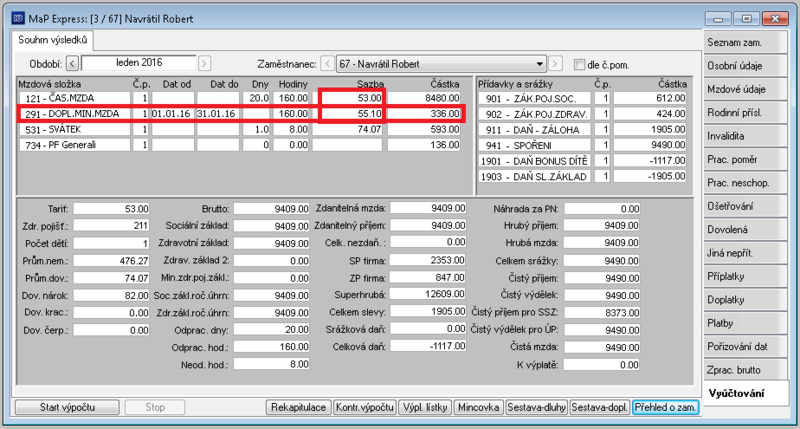Click the 'Počet dětí' field
The width and height of the screenshot is (800, 429).
pos(111,243)
